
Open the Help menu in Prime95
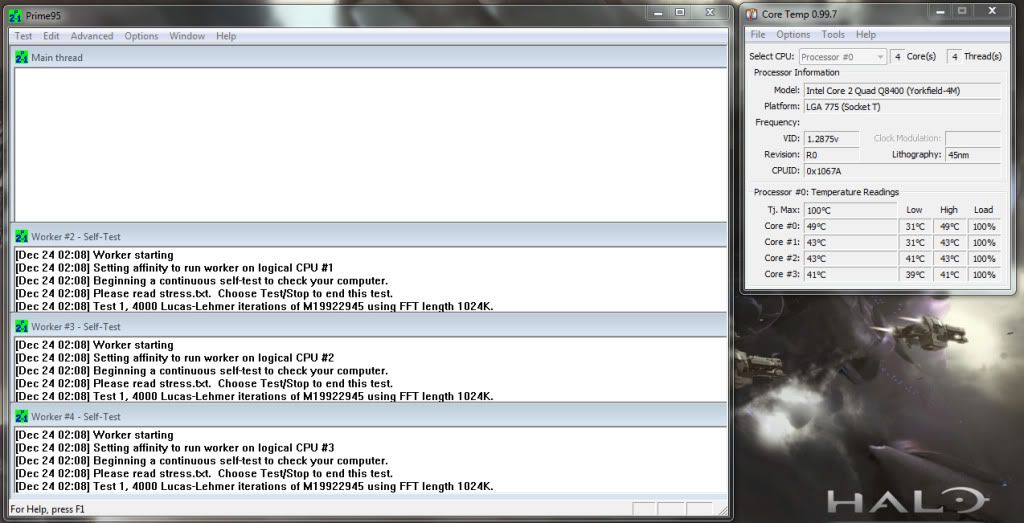(x=226, y=36)
